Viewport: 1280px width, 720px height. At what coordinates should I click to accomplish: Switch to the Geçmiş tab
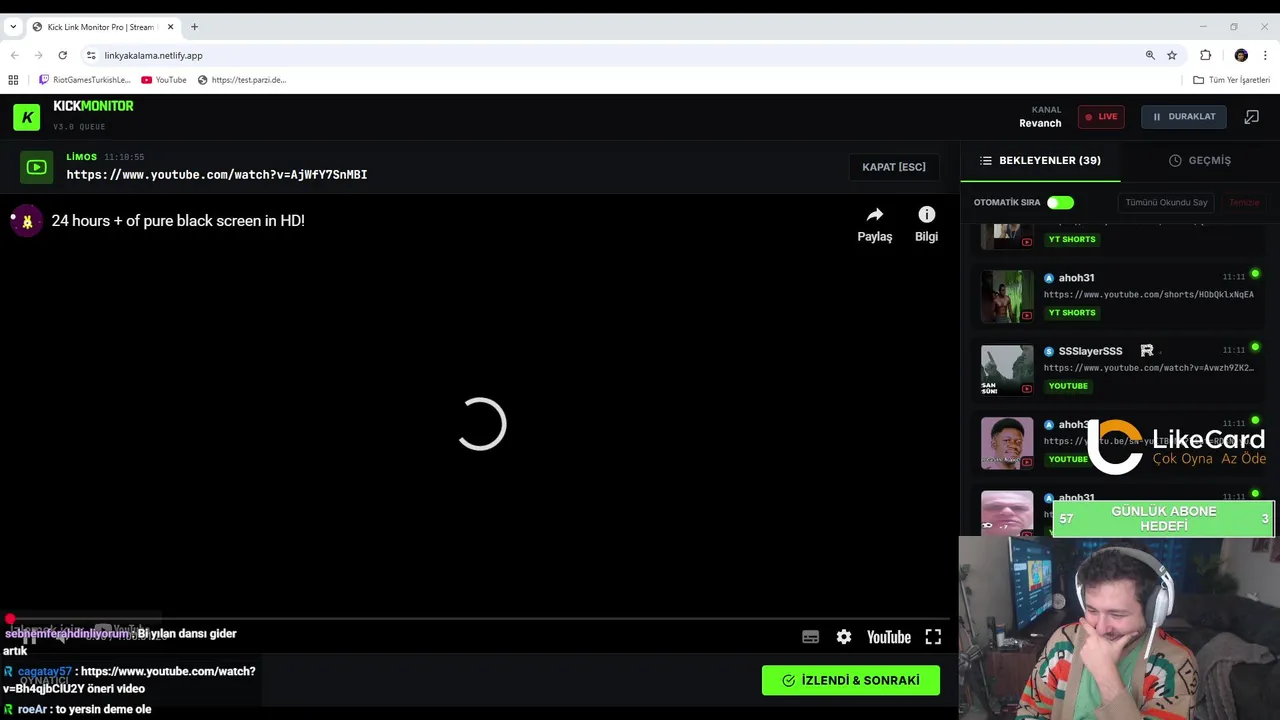point(1200,160)
